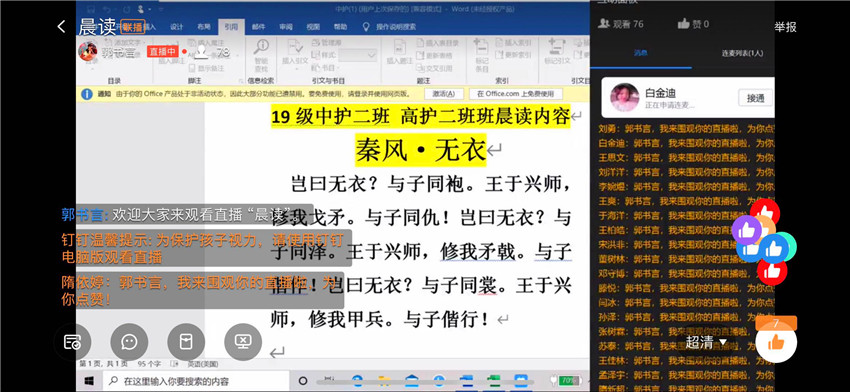This screenshot has height=392, width=850.
Task: Click the Windows Start button
Action: 89,381
